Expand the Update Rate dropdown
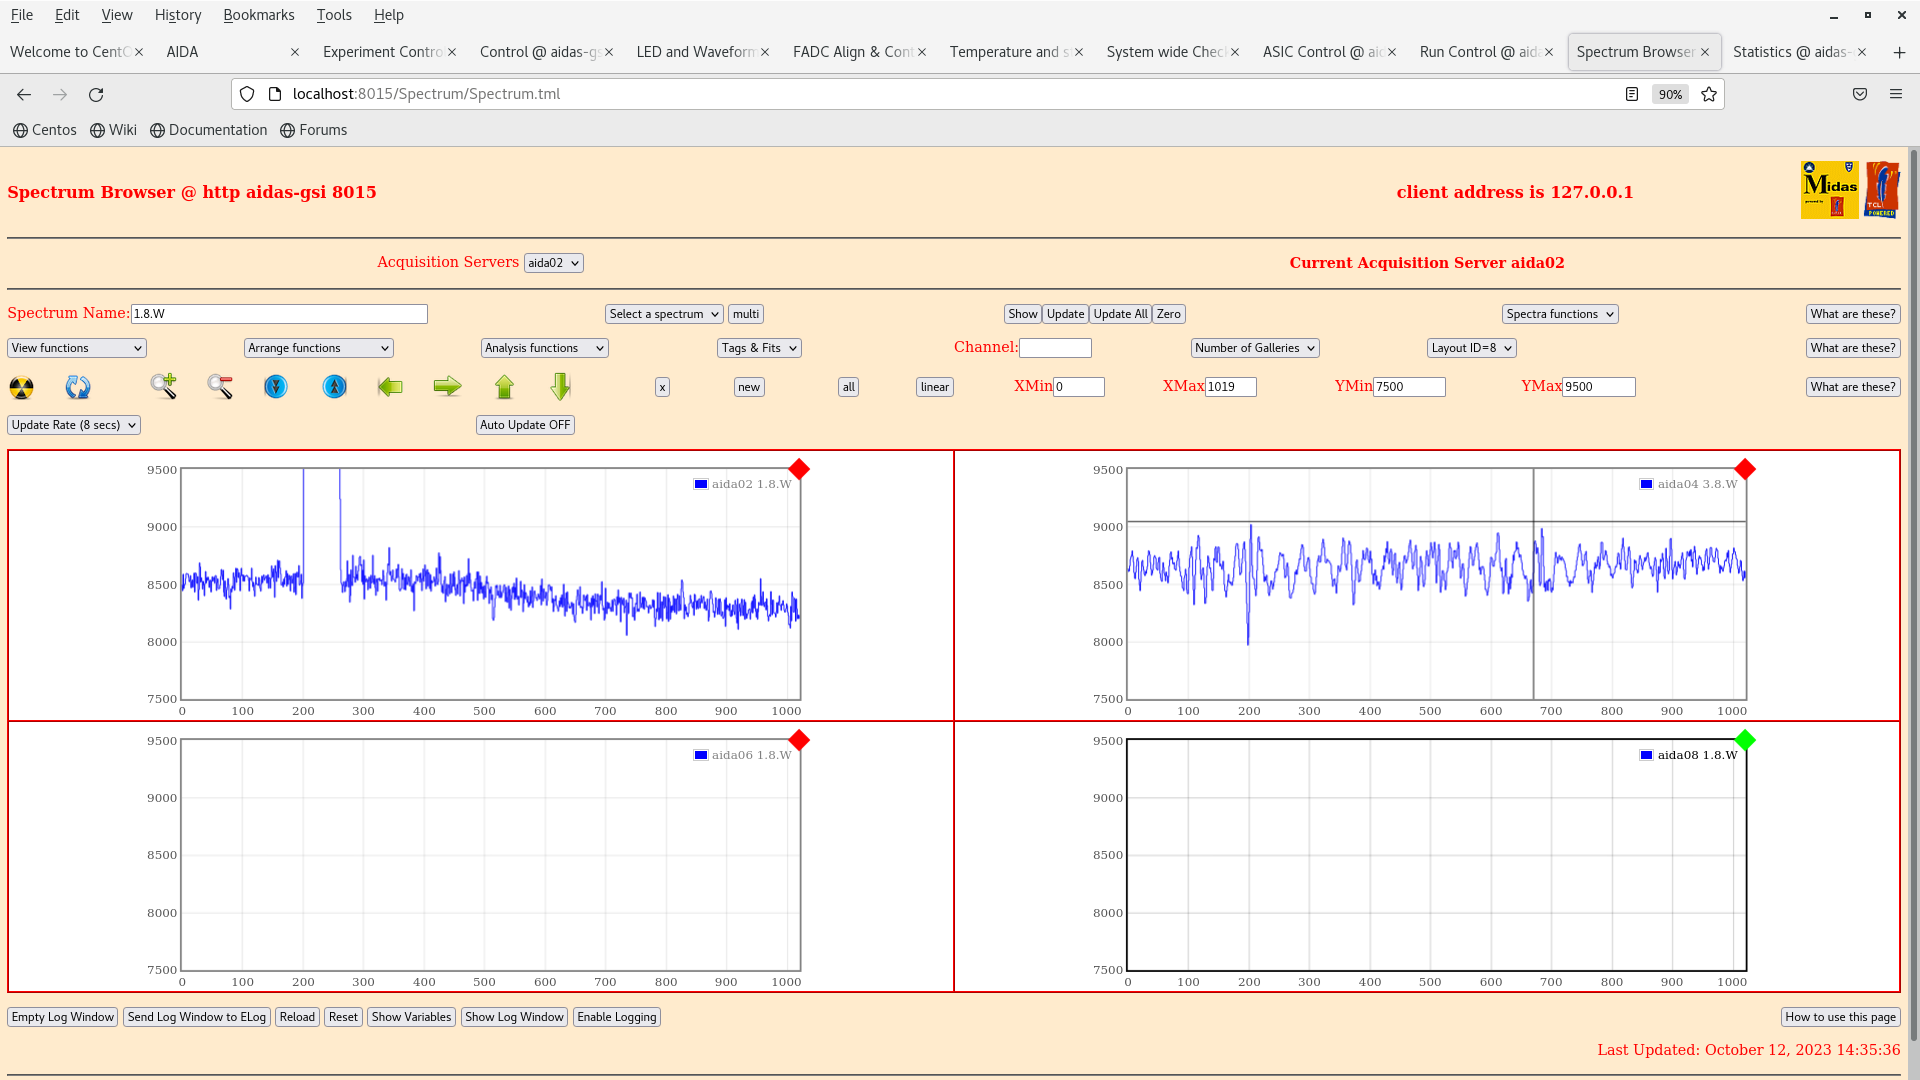 coord(74,425)
